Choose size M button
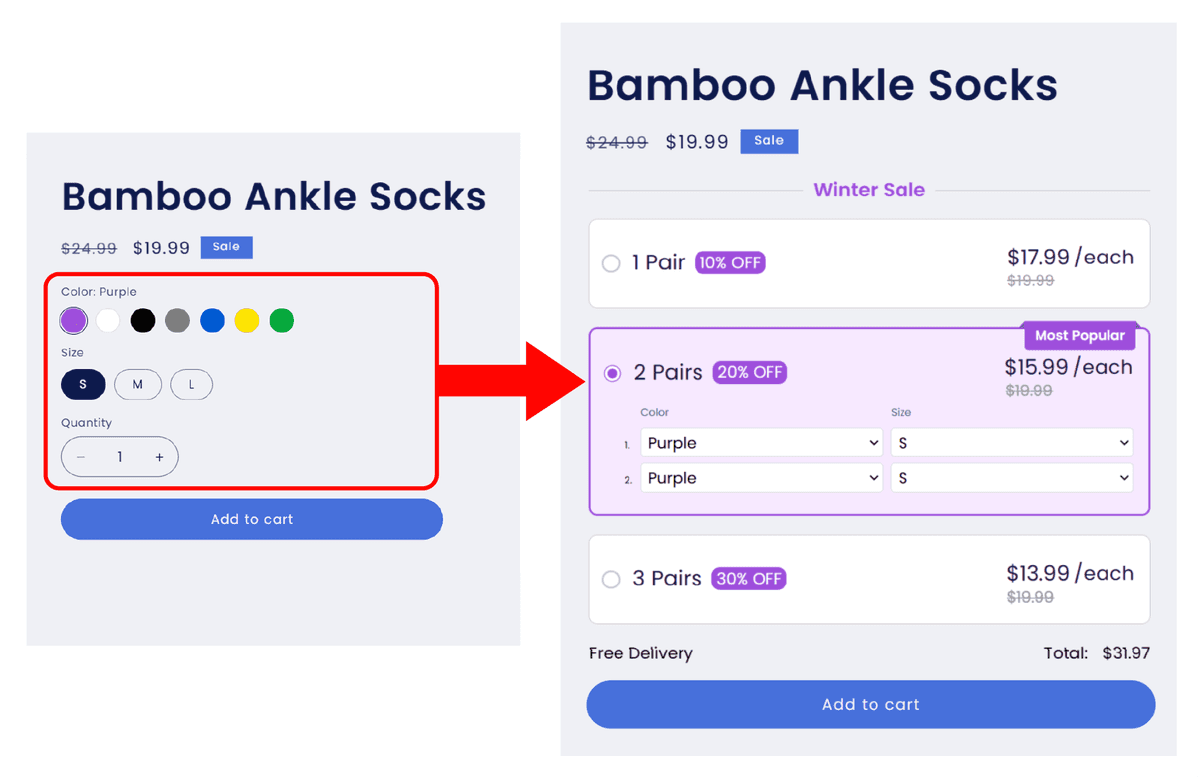 [x=137, y=384]
